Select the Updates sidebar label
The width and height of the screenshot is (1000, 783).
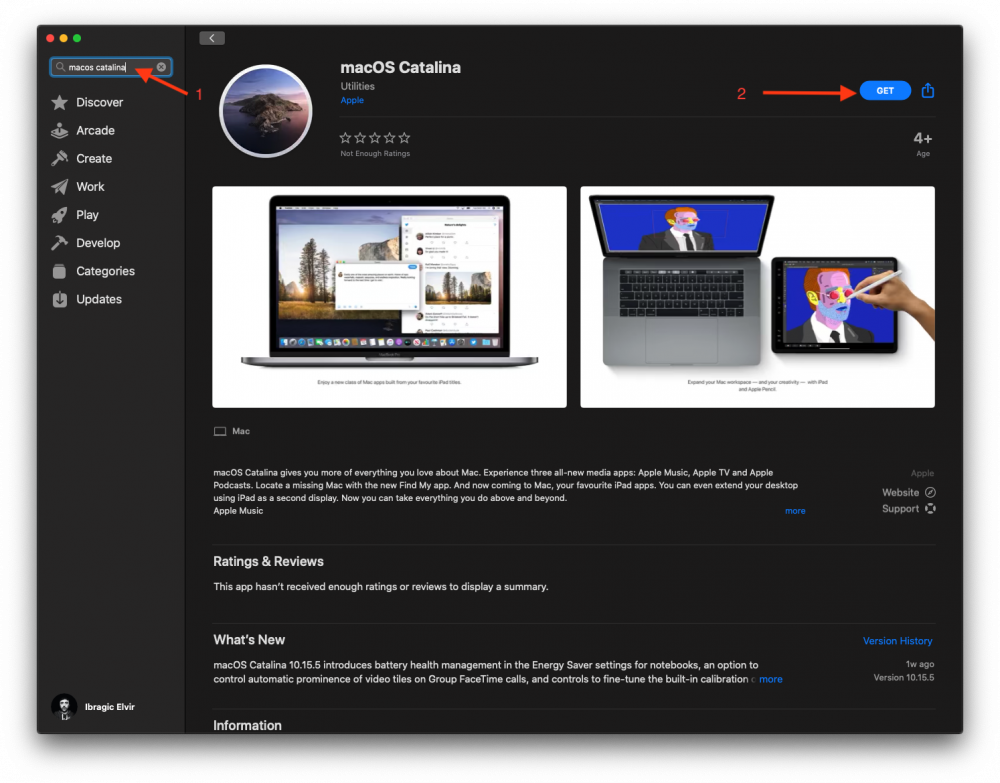coord(99,299)
